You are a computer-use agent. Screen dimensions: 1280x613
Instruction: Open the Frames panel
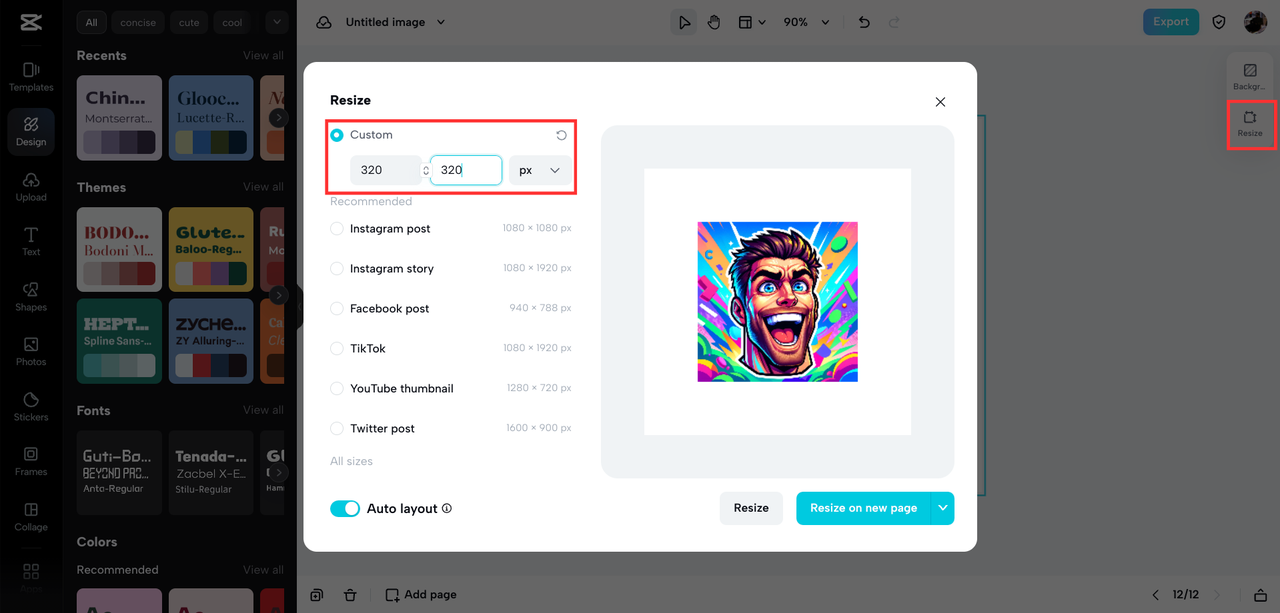coord(31,462)
